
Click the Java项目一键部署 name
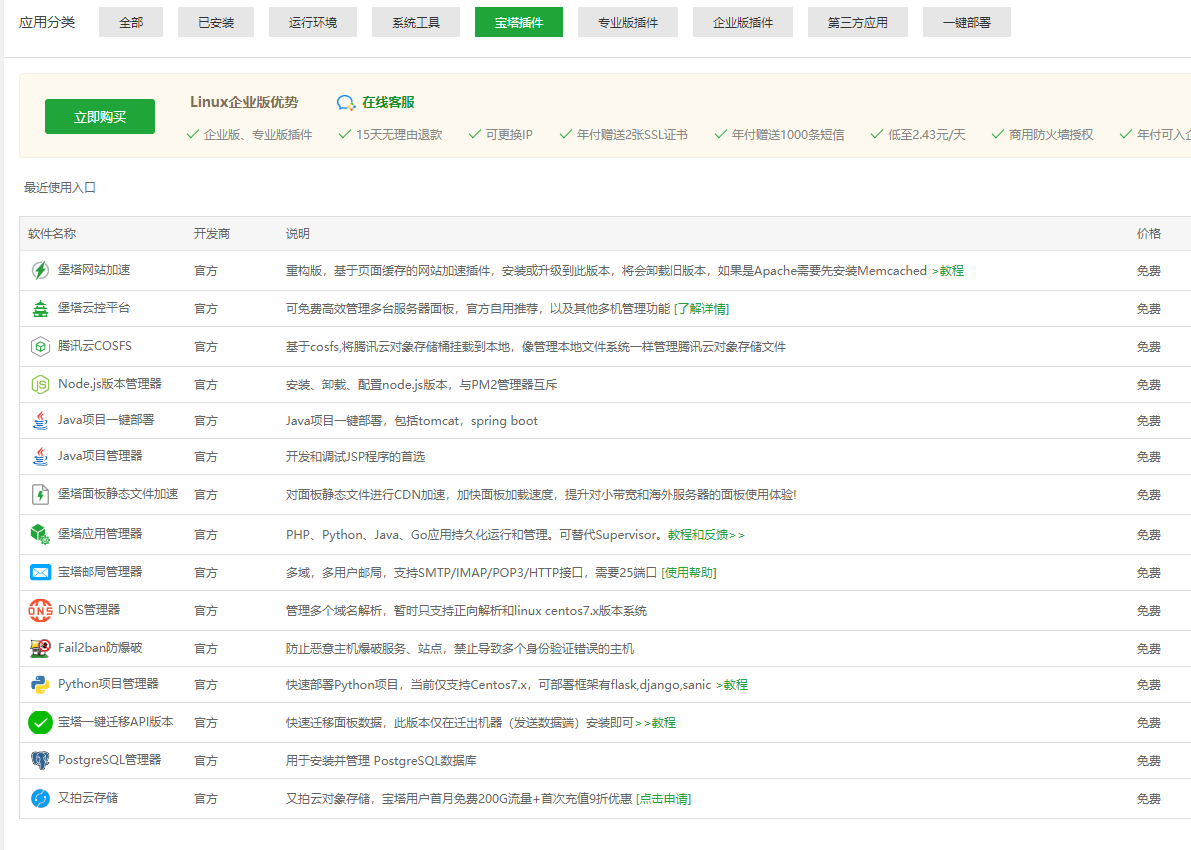(x=106, y=419)
